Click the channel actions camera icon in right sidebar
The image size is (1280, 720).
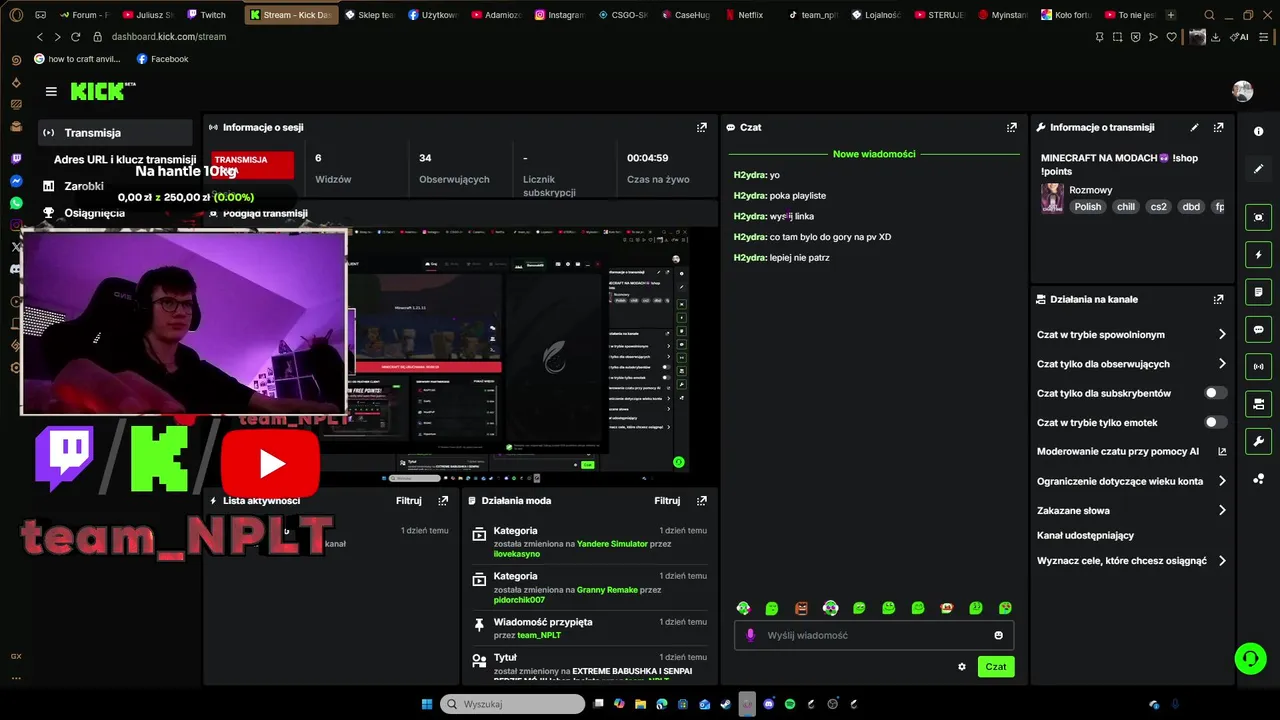[1258, 404]
